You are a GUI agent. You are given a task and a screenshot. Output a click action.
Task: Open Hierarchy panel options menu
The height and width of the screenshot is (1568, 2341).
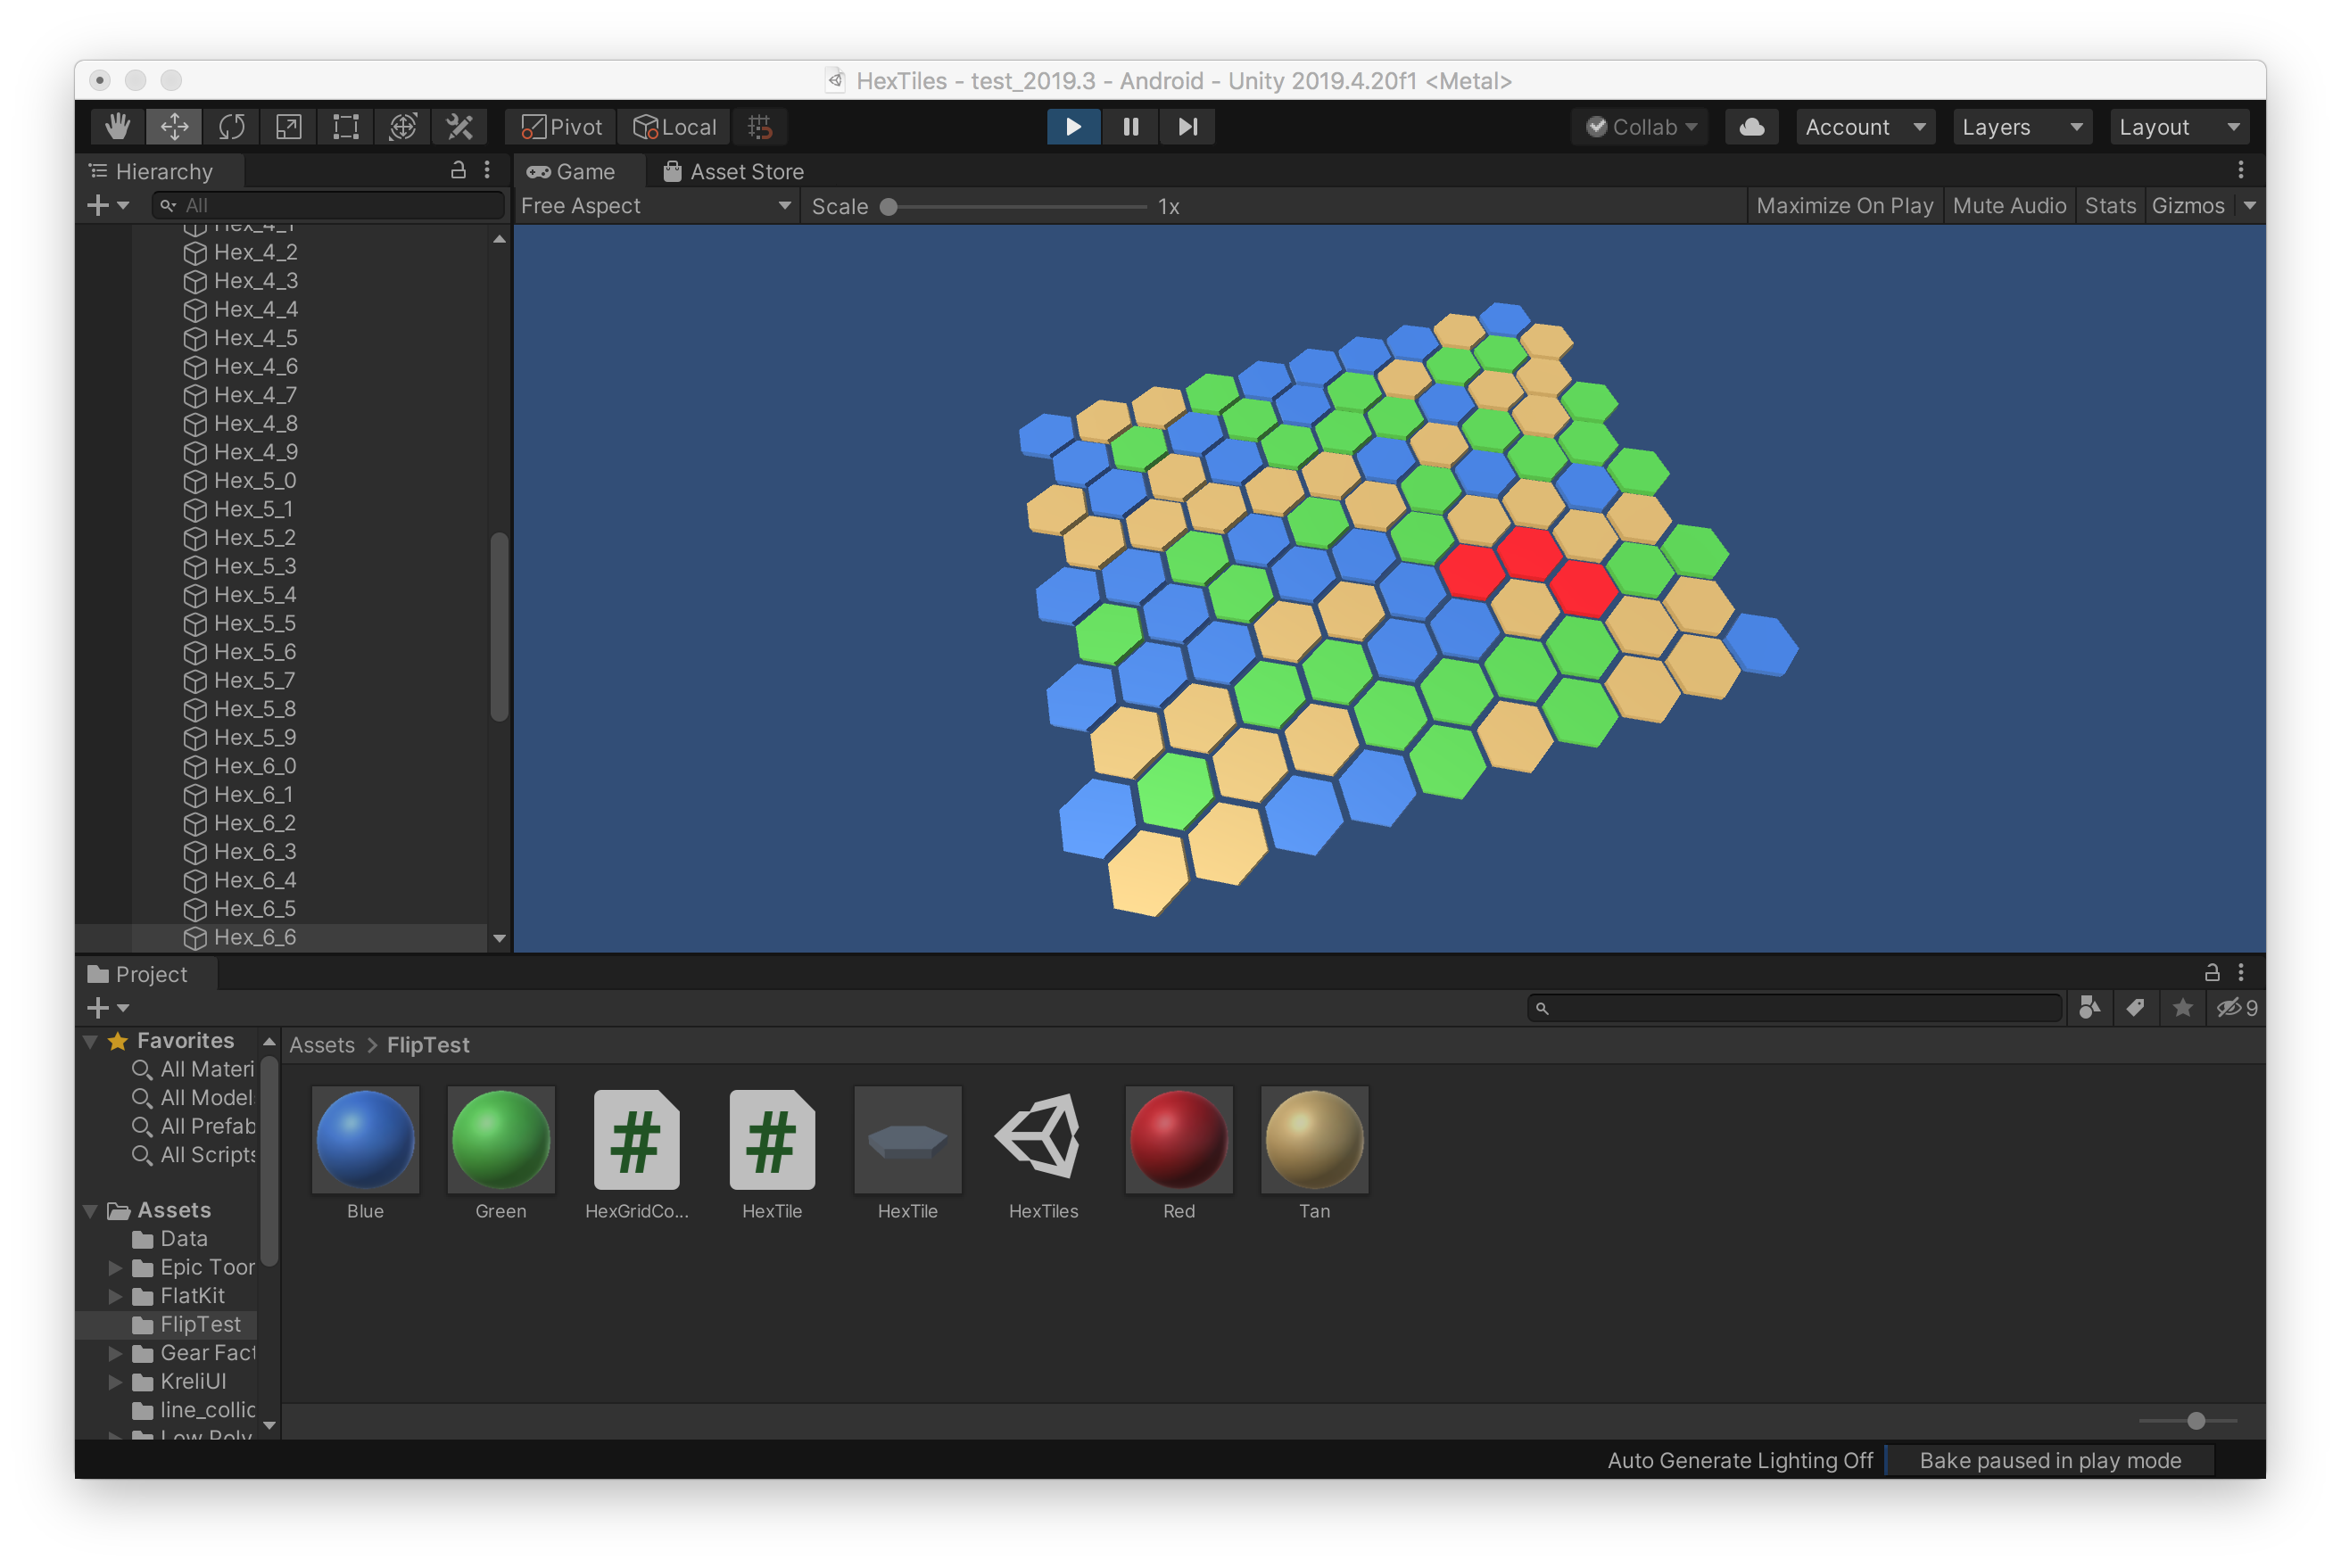tap(487, 170)
